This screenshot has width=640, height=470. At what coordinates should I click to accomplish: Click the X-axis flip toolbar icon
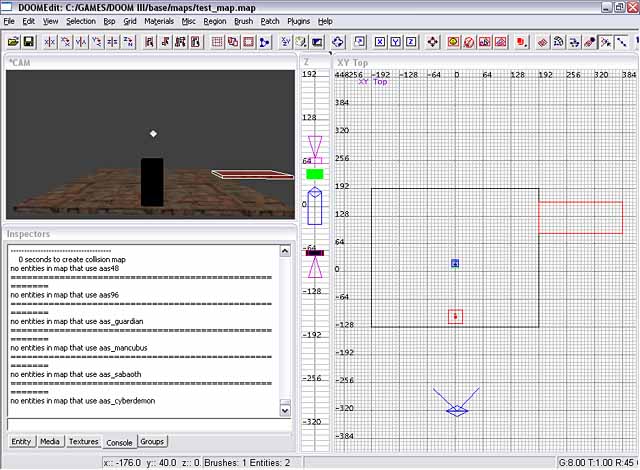50,42
